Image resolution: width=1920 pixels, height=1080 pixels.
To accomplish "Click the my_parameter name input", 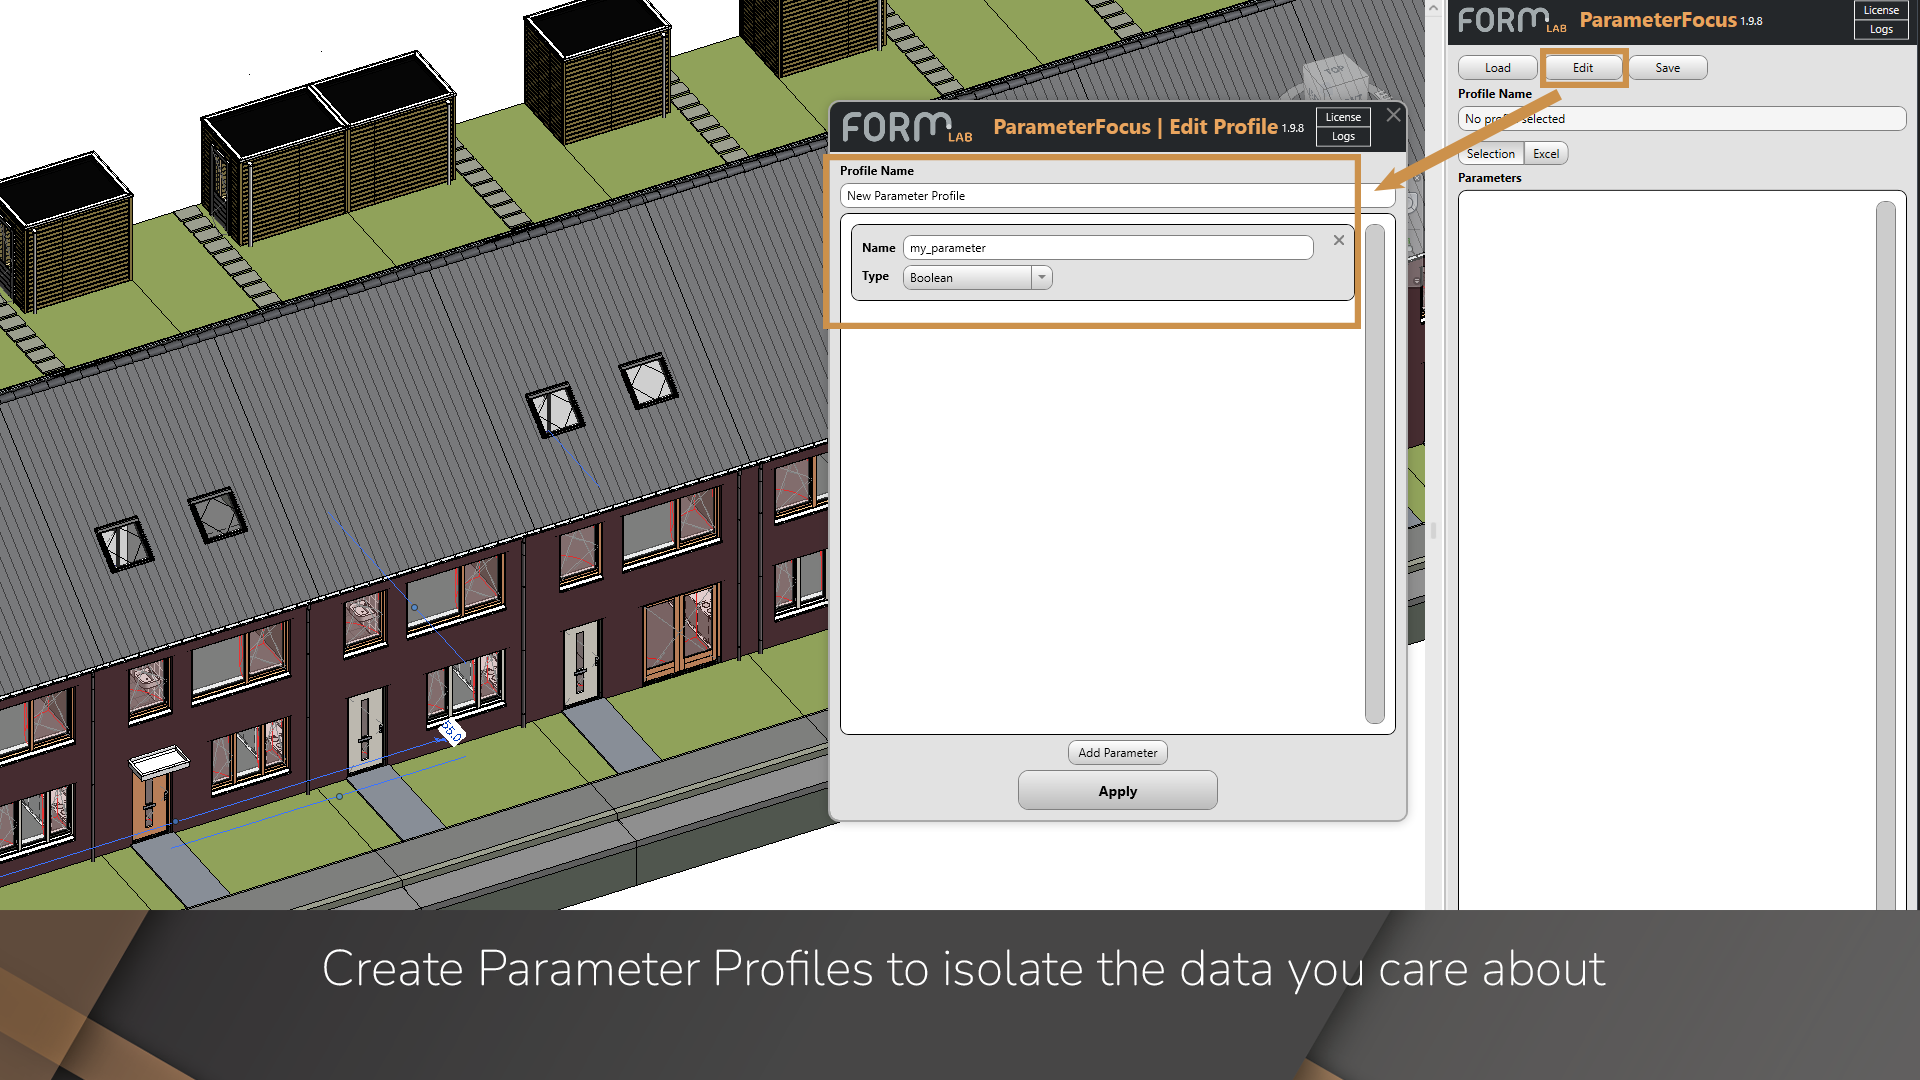I will [x=1107, y=247].
